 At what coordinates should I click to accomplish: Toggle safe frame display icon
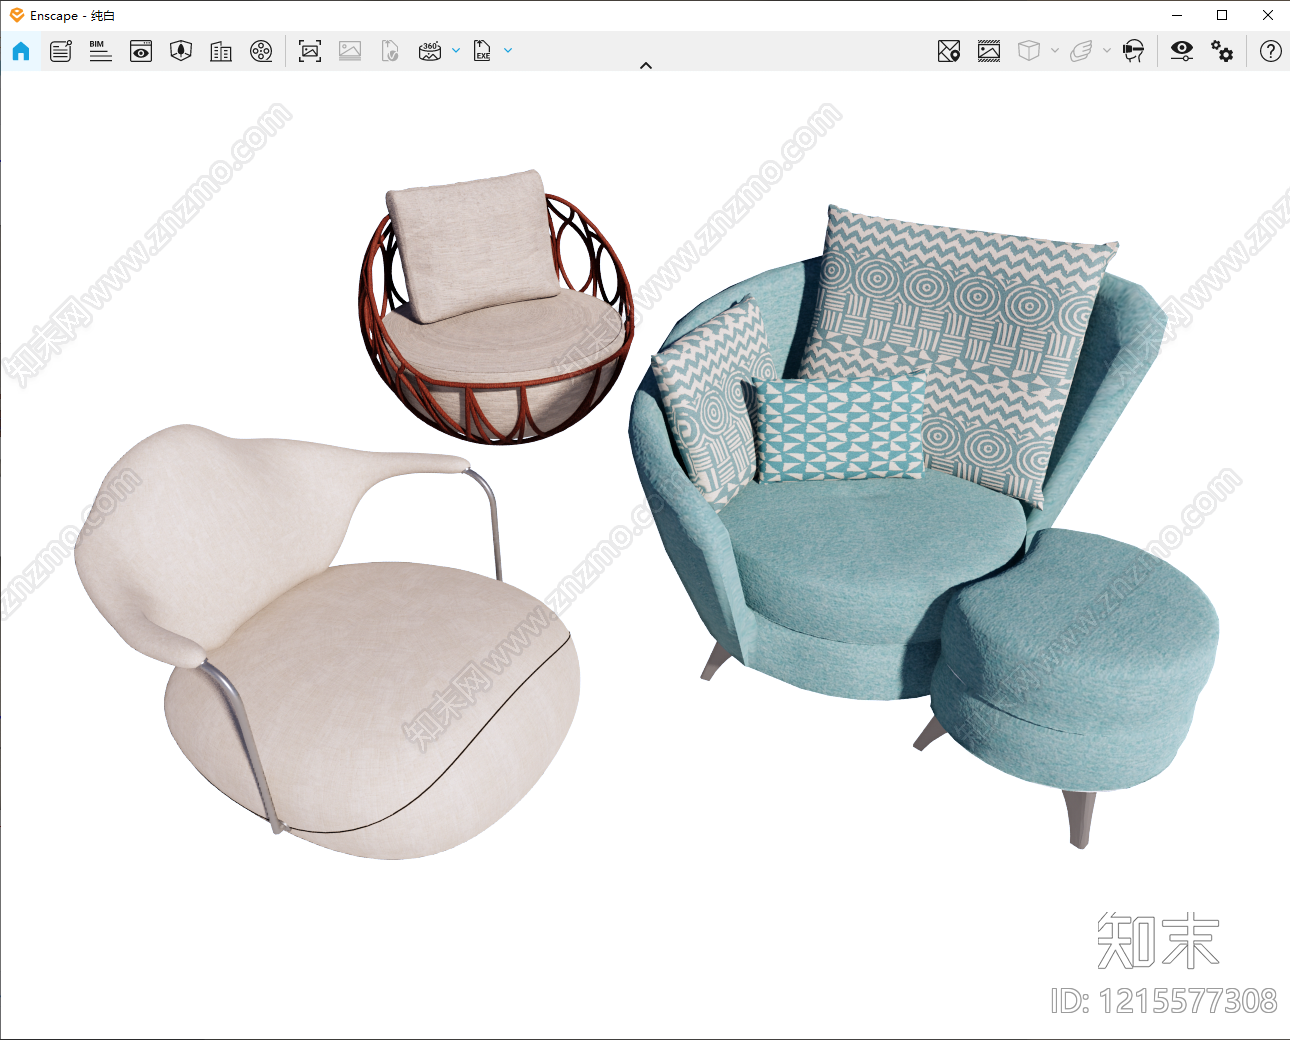(x=989, y=51)
